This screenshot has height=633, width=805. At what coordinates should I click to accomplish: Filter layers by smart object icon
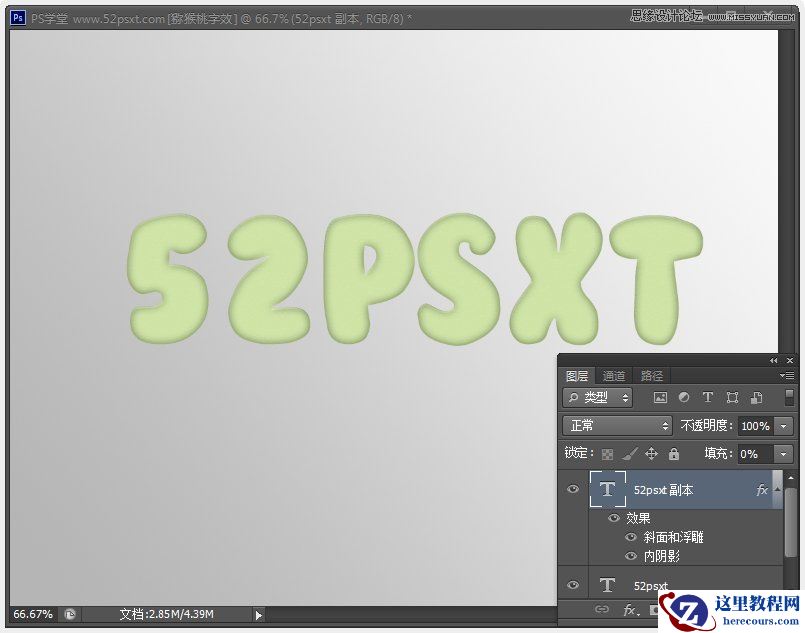point(756,397)
